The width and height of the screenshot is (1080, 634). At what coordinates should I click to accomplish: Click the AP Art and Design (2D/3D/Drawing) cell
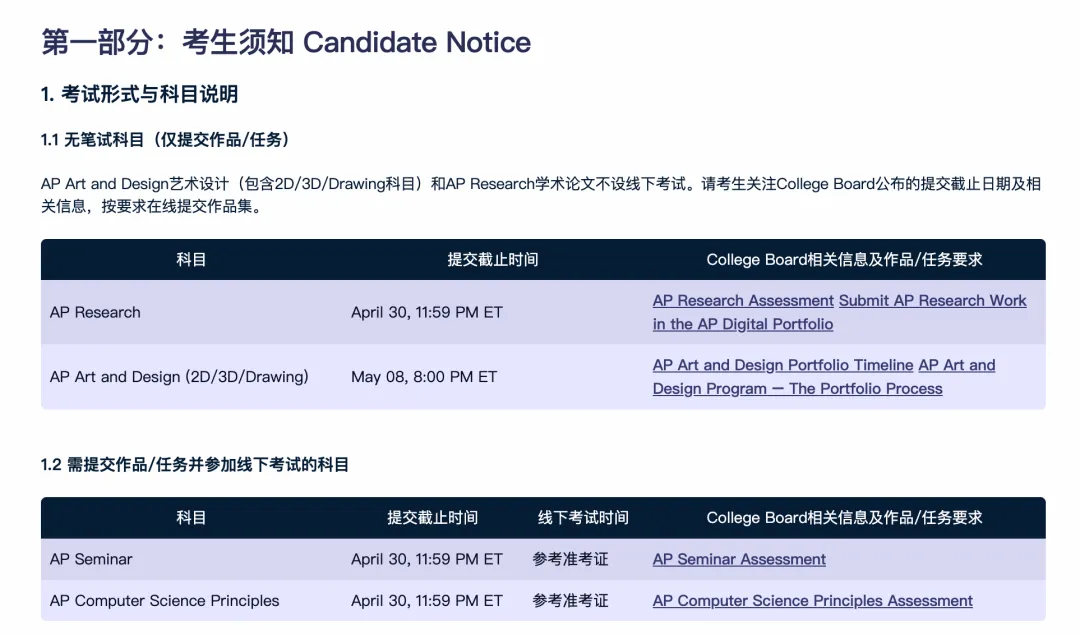pos(179,377)
